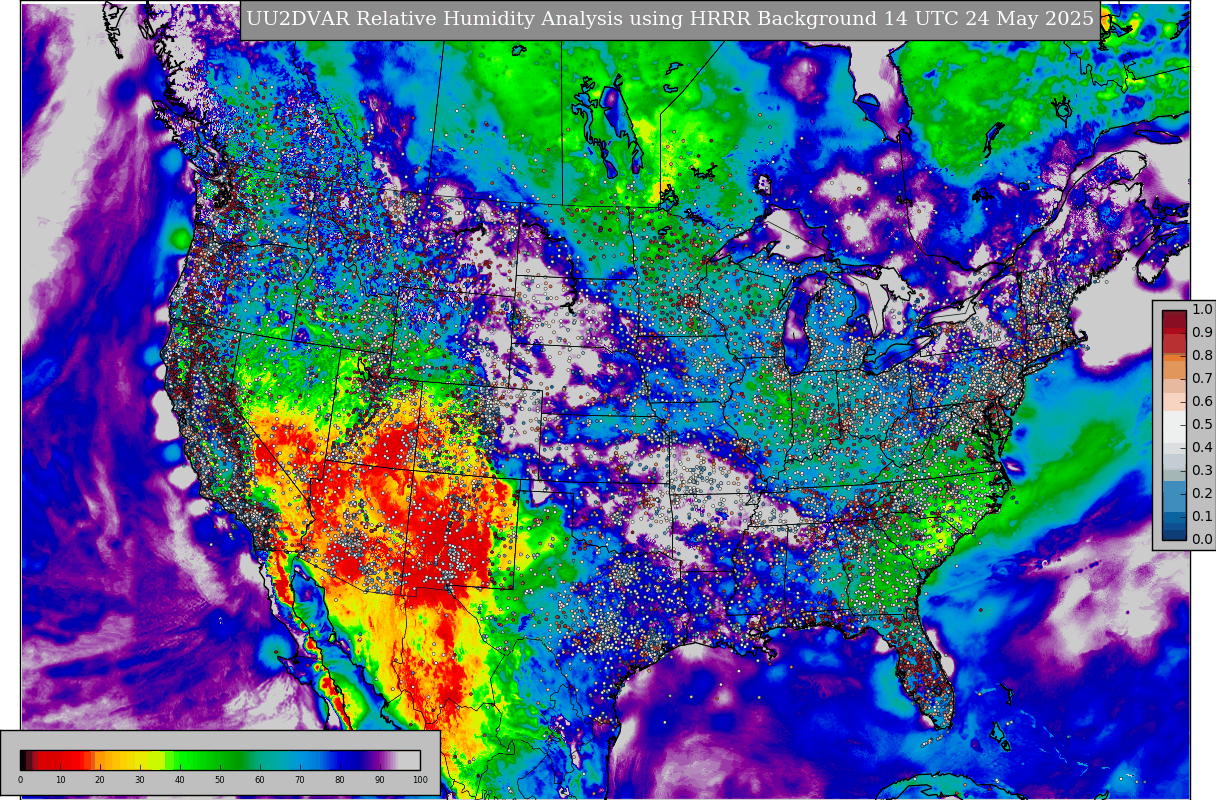
Task: Select the 0.2 label on the right legend
Action: (1202, 494)
